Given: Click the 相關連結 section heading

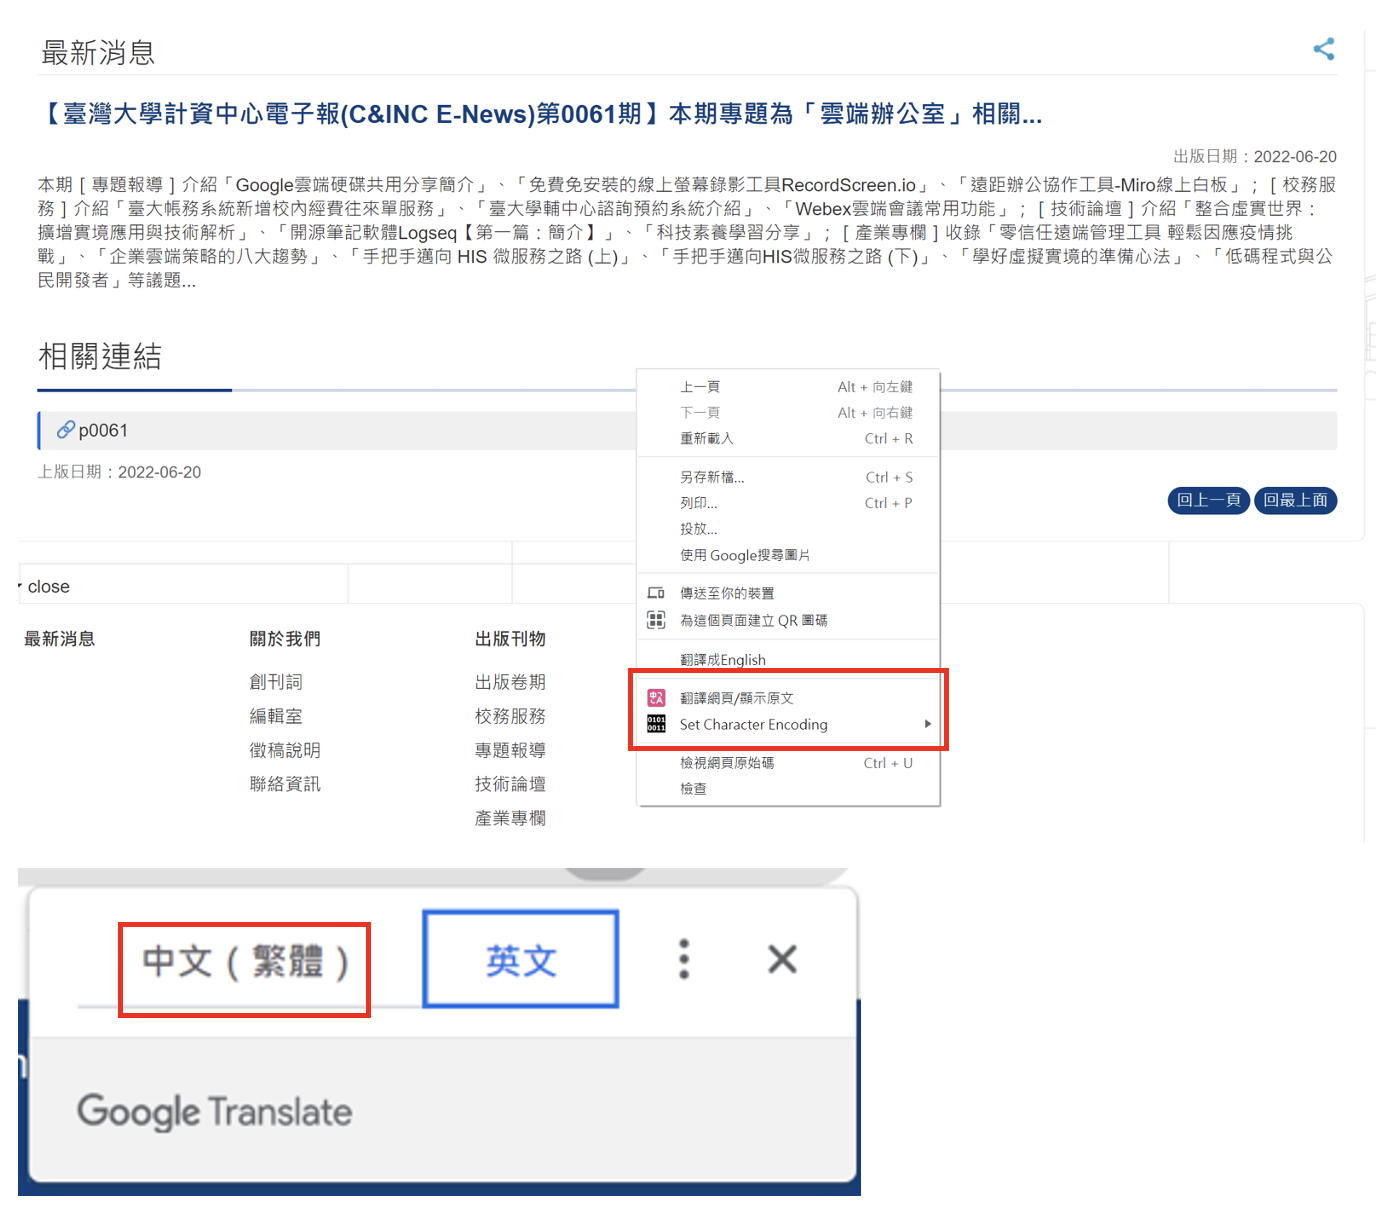Looking at the screenshot, I should tap(100, 356).
